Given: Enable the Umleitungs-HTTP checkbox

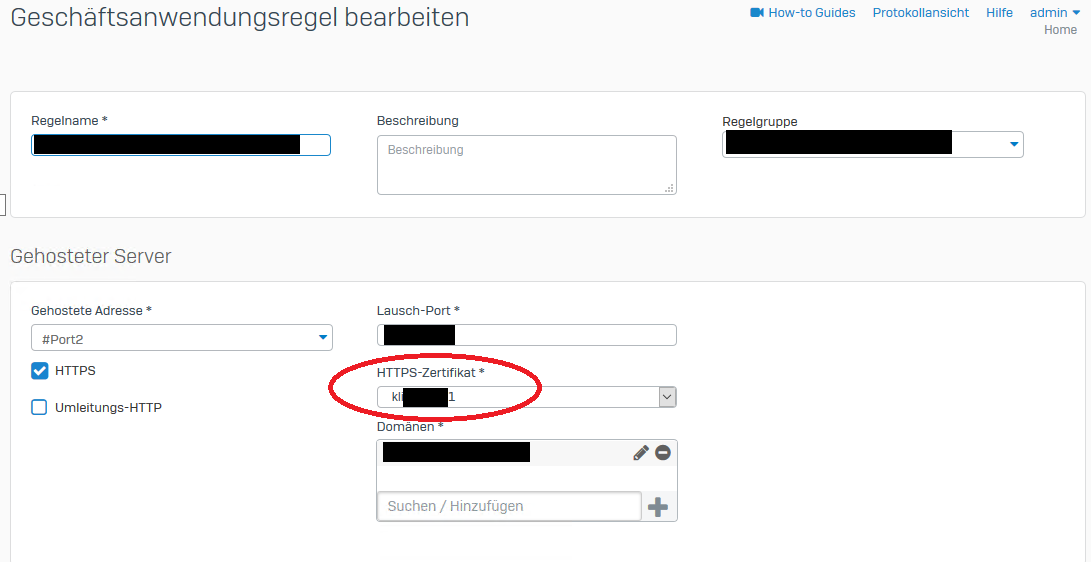Looking at the screenshot, I should coord(40,407).
